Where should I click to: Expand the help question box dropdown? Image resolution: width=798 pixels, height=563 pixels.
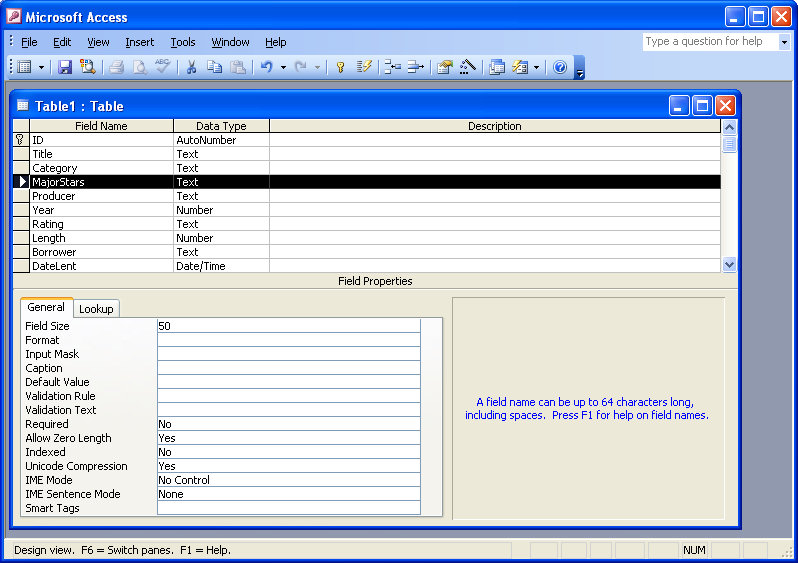[784, 42]
